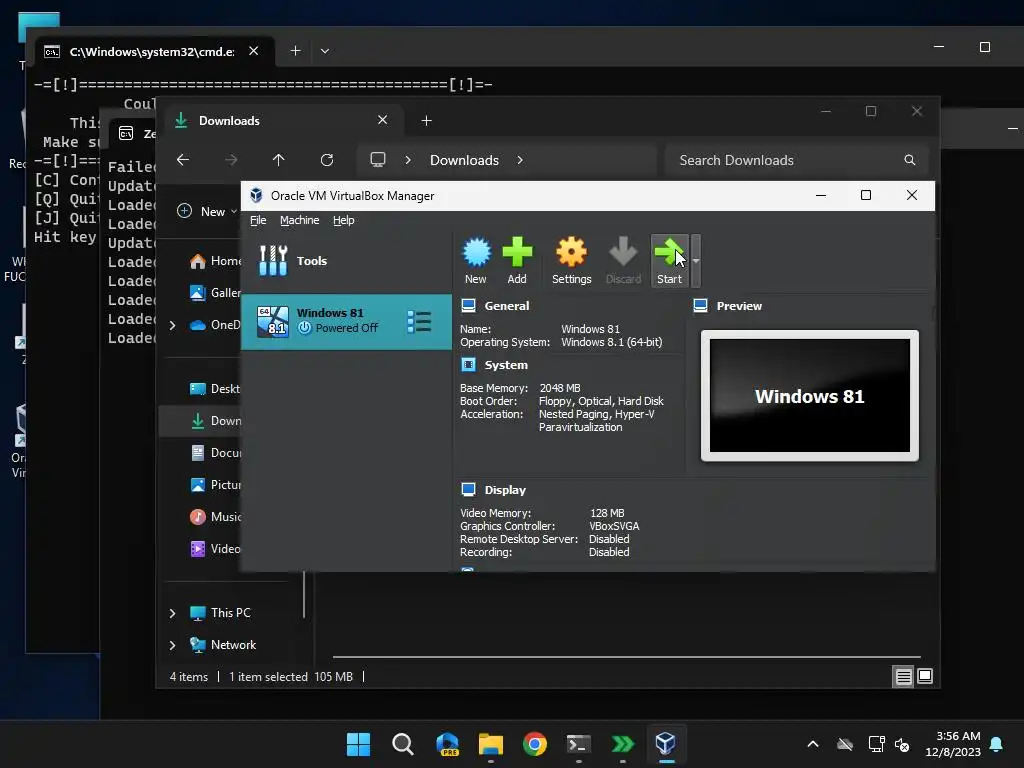1024x768 pixels.
Task: Open the Windows Start menu
Action: pyautogui.click(x=358, y=744)
